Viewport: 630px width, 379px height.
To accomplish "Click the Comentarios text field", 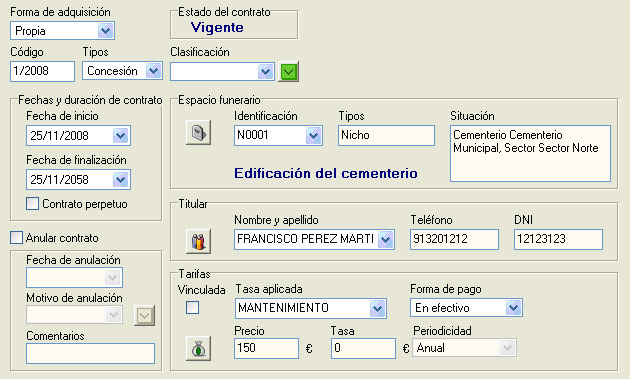I will point(90,353).
